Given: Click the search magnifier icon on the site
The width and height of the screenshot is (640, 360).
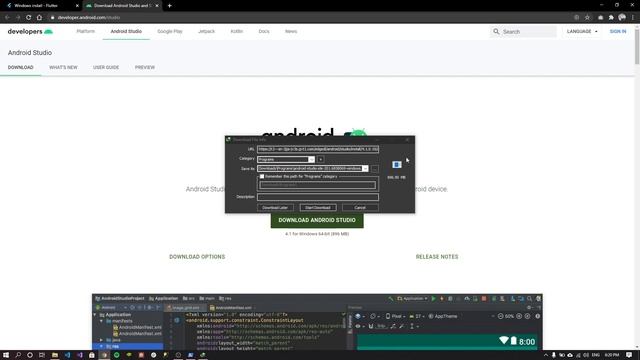Looking at the screenshot, I should pyautogui.click(x=496, y=31).
